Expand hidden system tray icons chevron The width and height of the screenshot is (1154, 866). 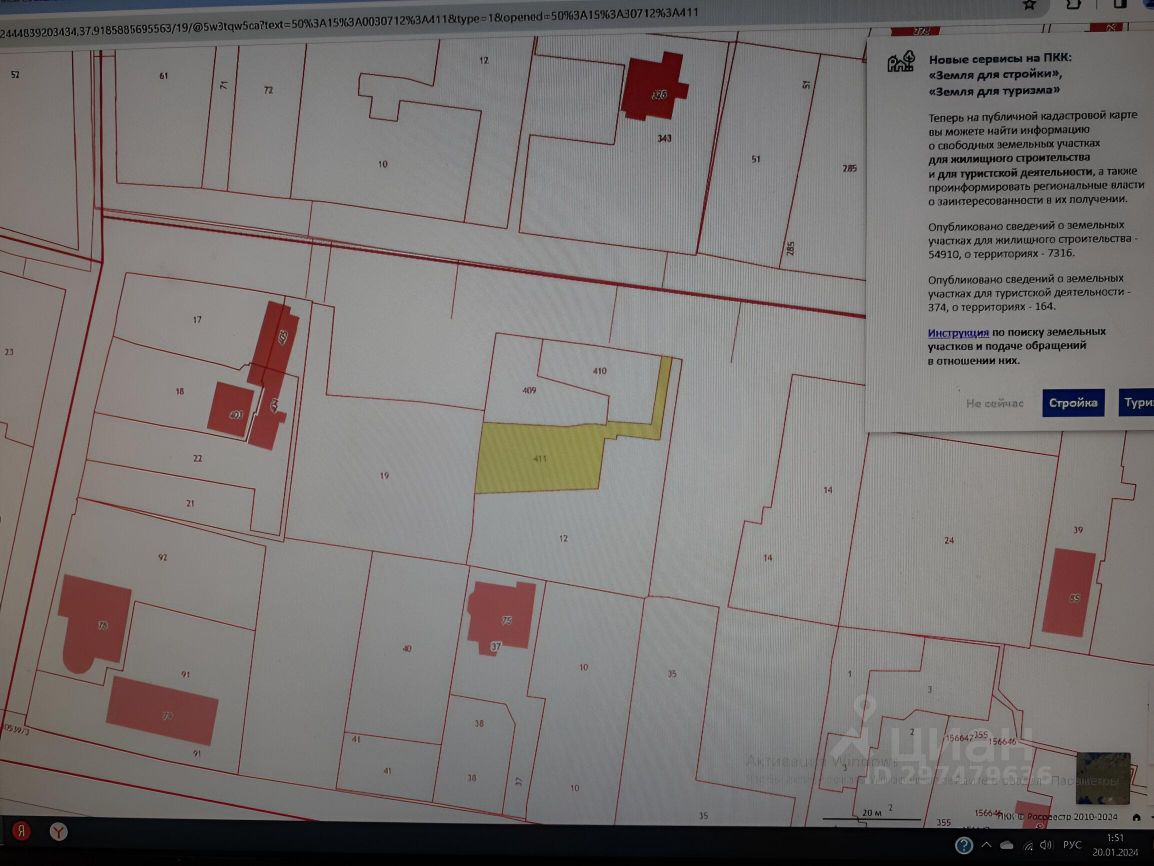(986, 845)
